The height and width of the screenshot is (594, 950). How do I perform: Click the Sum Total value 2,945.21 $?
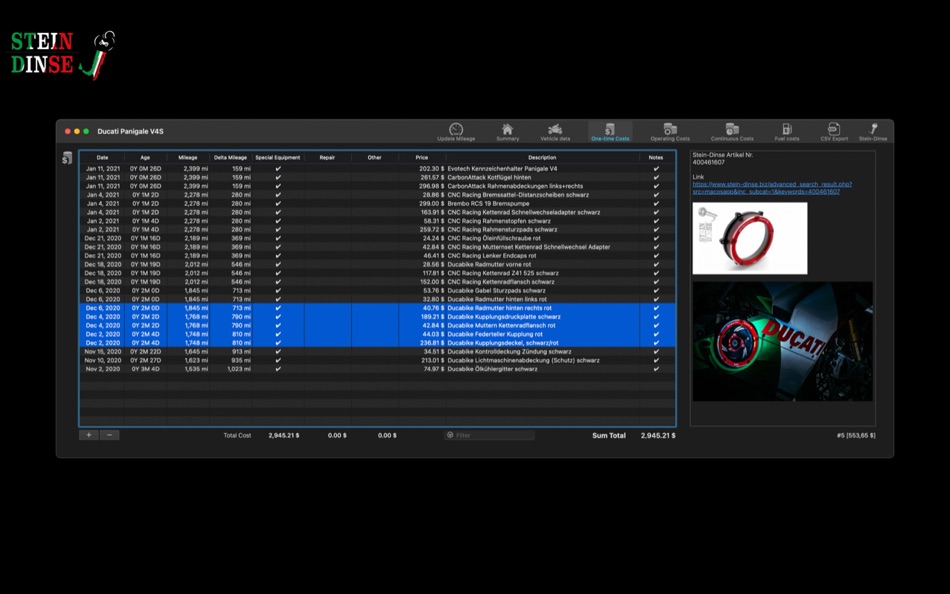[658, 435]
